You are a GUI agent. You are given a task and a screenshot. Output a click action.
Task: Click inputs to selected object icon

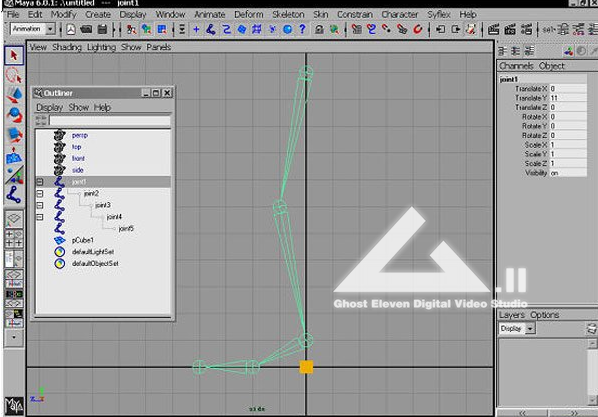440,29
